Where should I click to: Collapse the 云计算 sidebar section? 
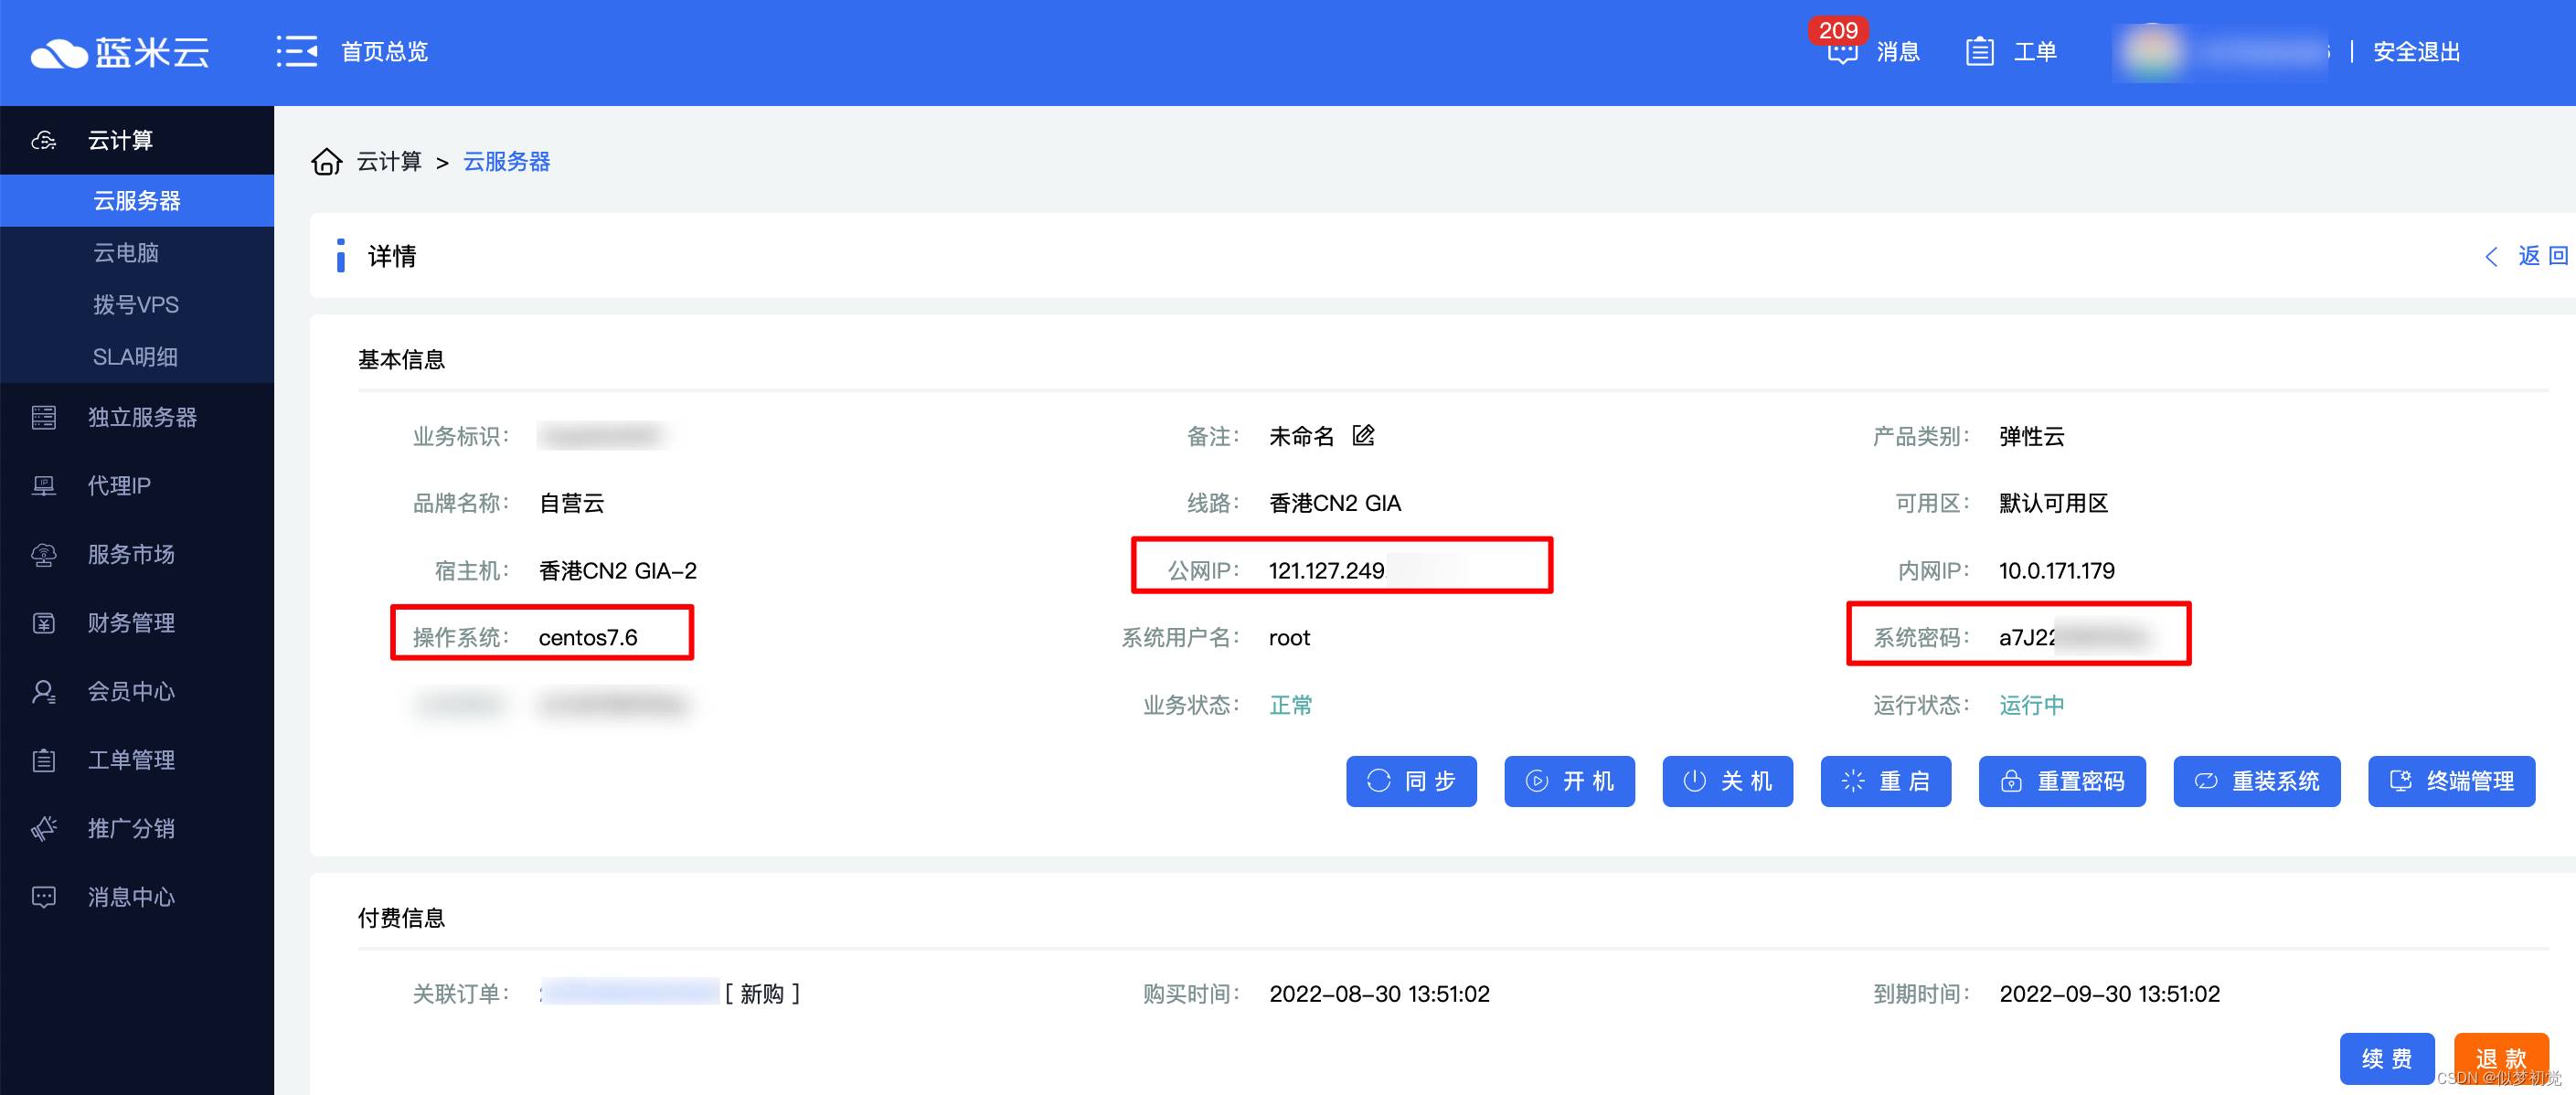click(x=120, y=140)
